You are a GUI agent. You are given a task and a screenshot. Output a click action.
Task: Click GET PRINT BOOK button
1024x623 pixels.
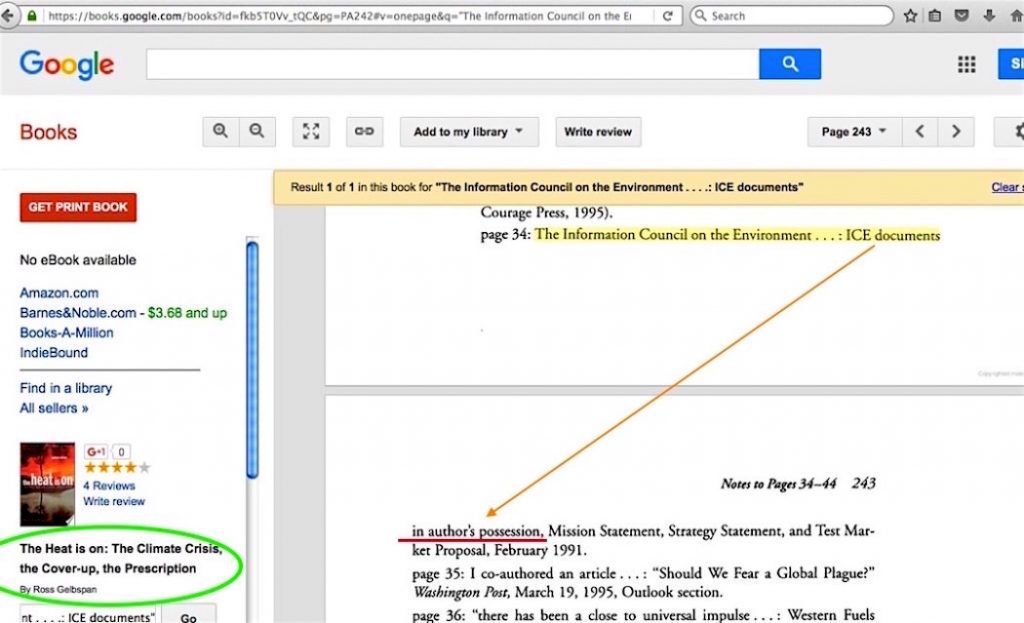tap(78, 207)
